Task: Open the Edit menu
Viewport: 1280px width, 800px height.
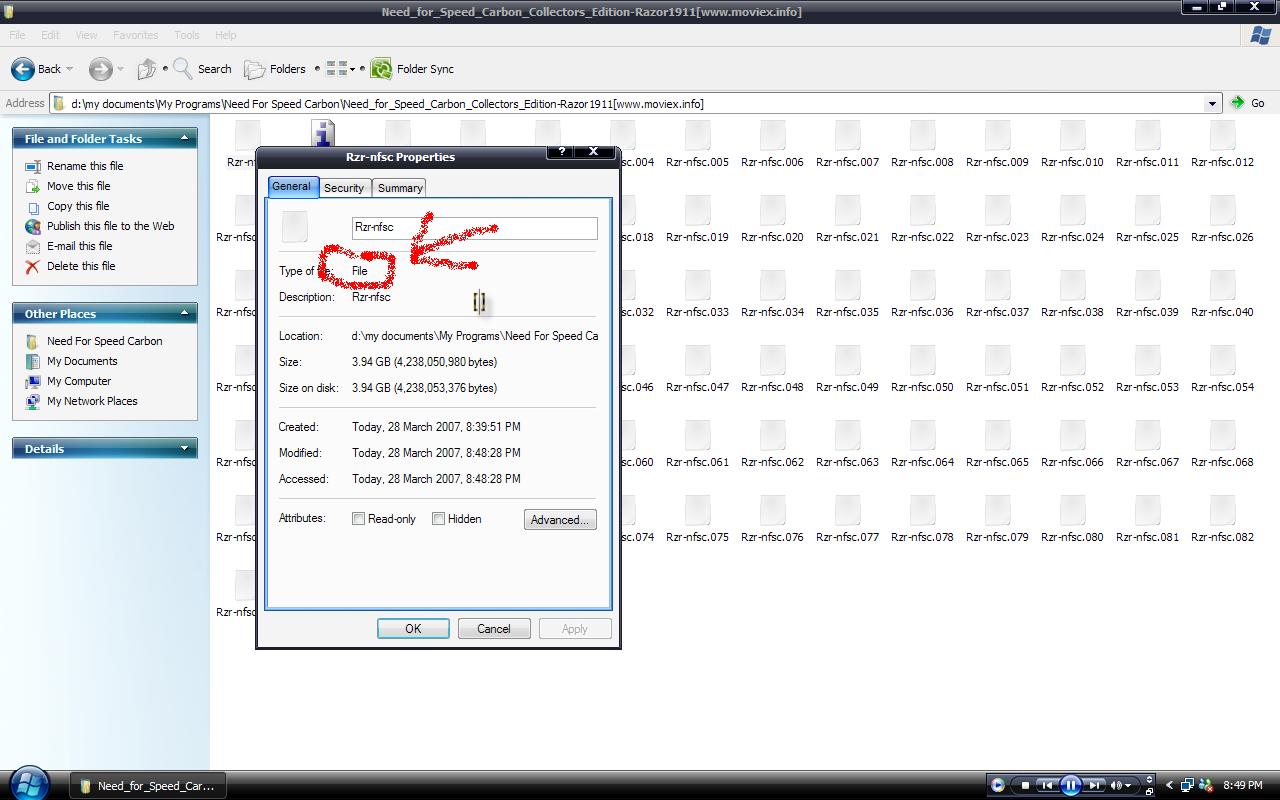Action: (50, 35)
